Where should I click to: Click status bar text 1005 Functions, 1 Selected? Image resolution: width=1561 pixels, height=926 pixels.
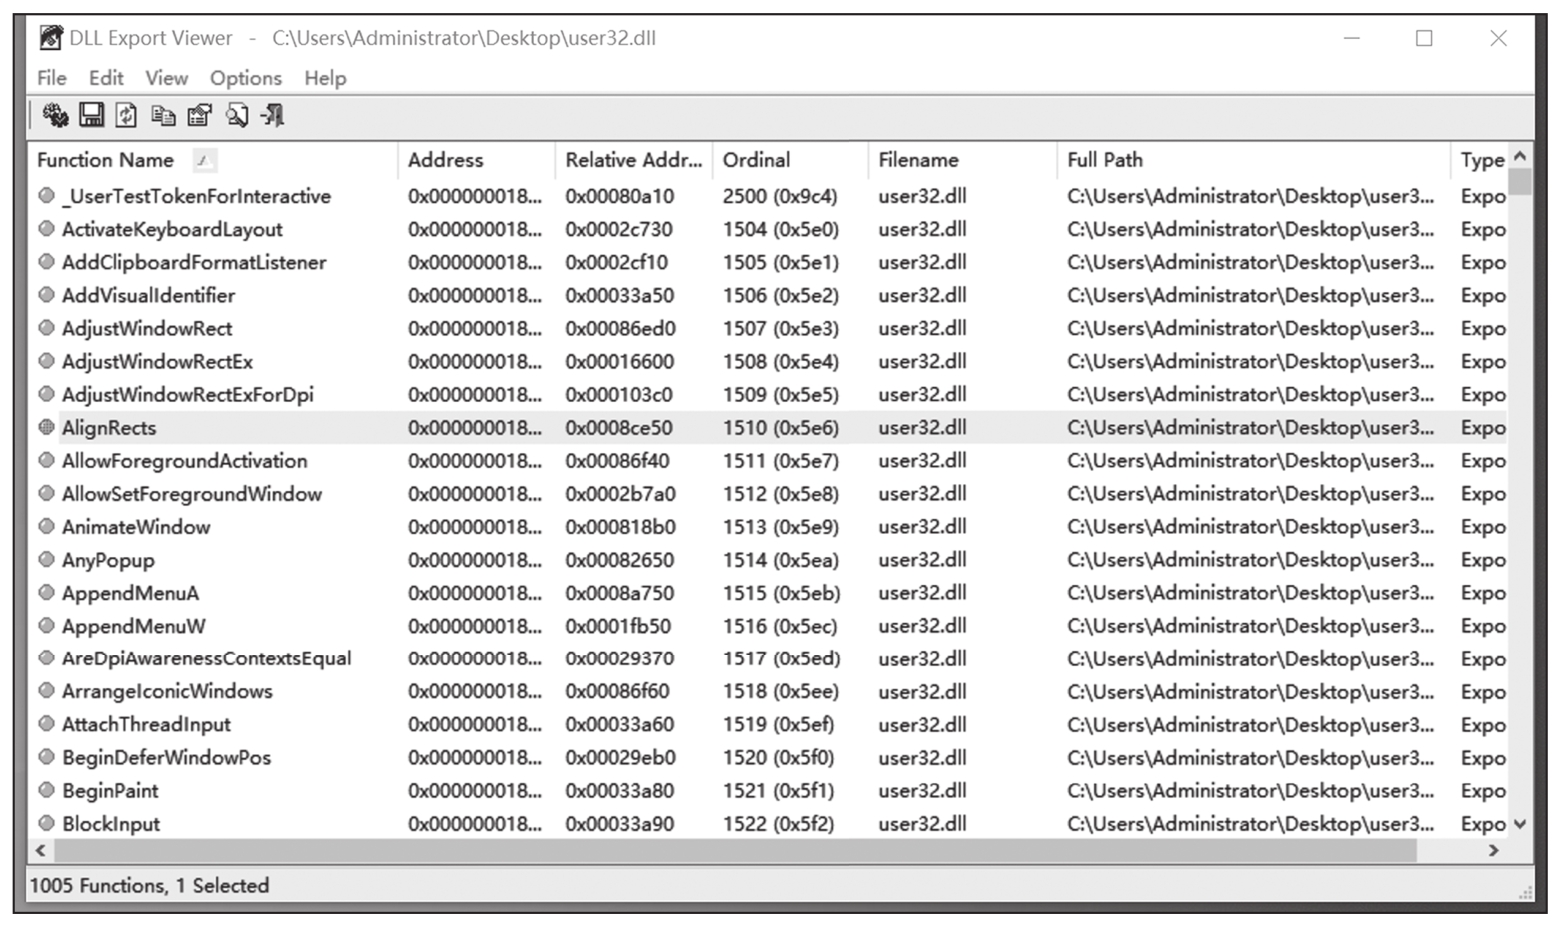(x=150, y=886)
